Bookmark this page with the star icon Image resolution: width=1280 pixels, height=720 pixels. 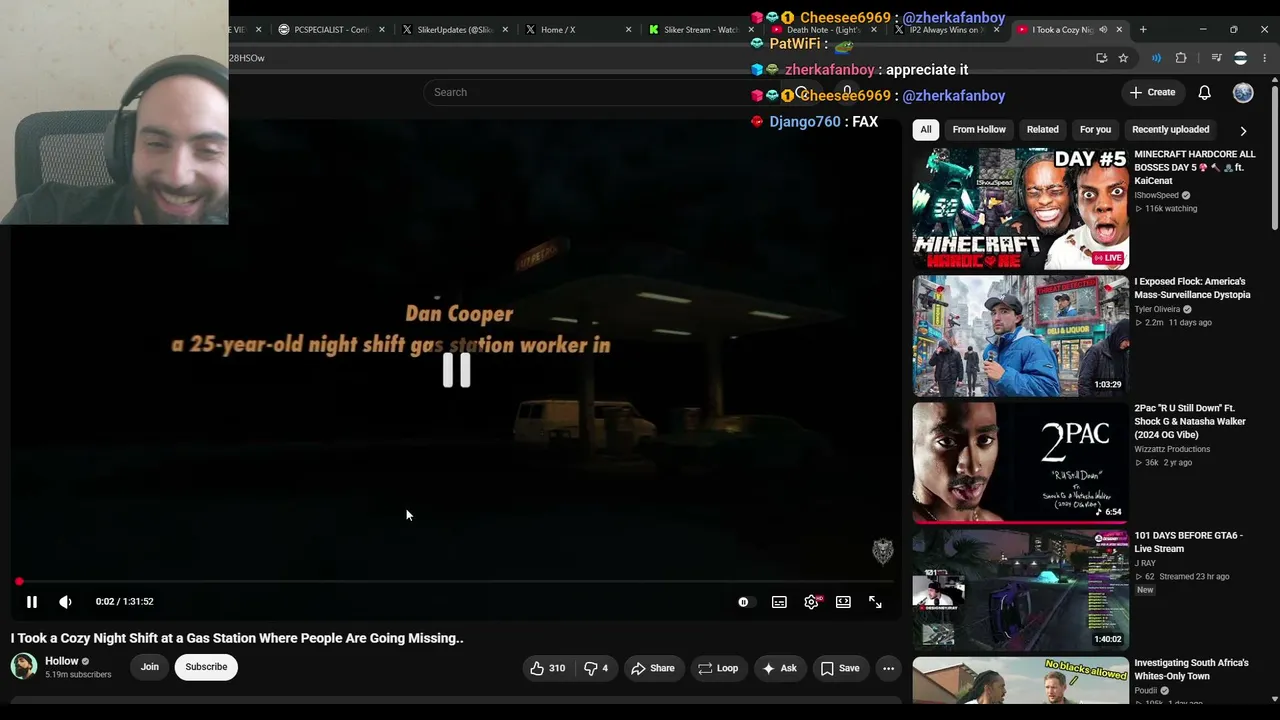tap(1123, 58)
